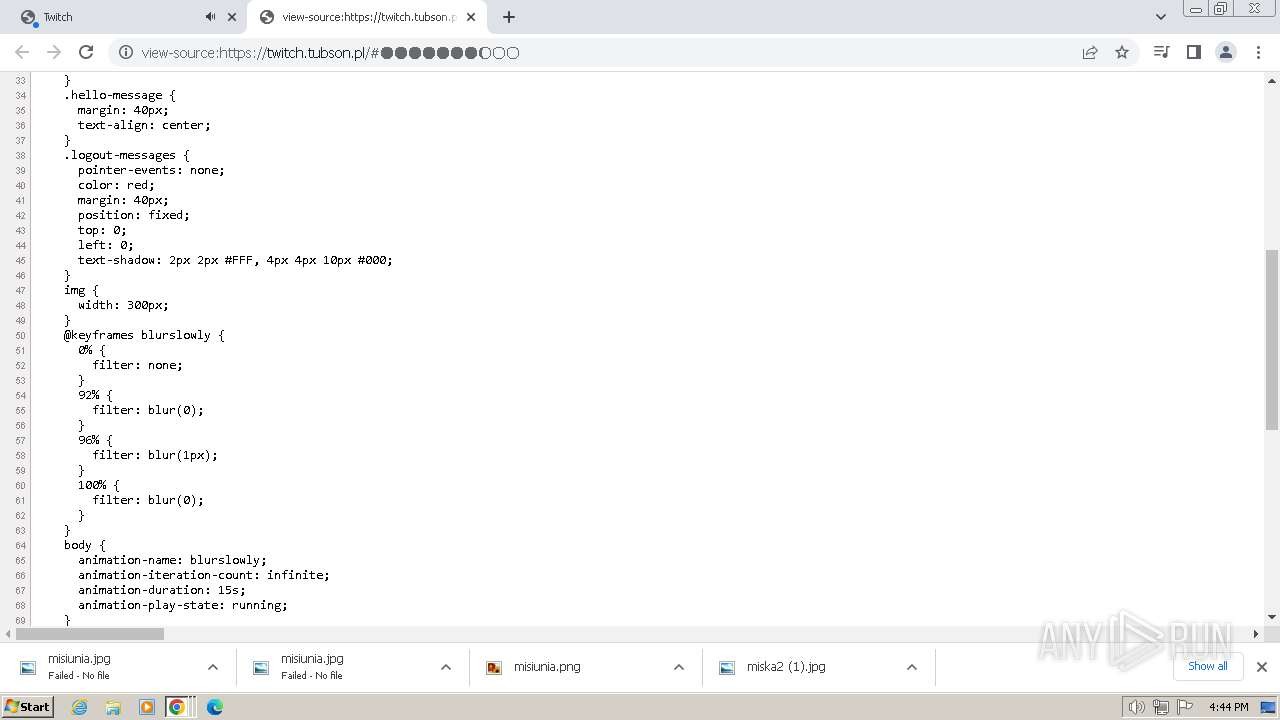Go back to previous page
The image size is (1280, 720).
pyautogui.click(x=22, y=52)
